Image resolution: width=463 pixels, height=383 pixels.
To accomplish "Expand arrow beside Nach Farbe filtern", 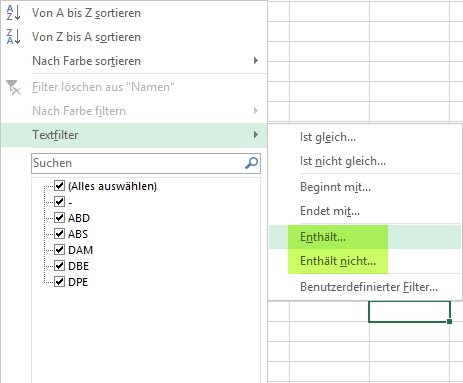I will [x=256, y=111].
